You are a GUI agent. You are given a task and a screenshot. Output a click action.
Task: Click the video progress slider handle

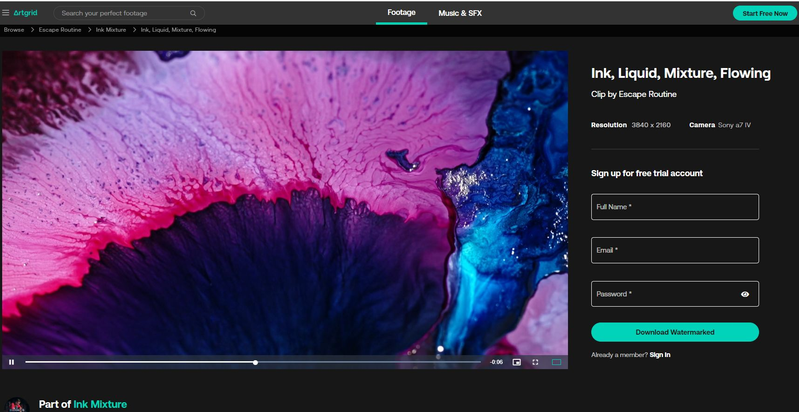tap(256, 362)
